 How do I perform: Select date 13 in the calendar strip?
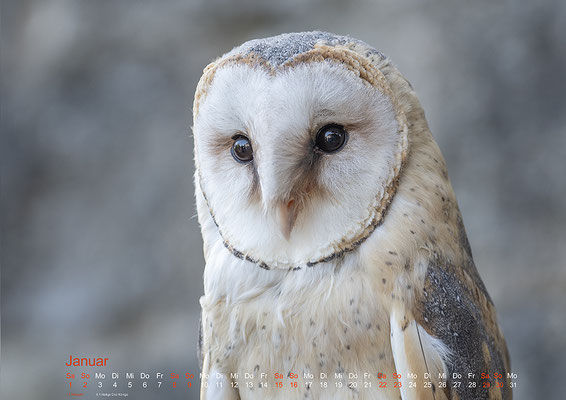tap(249, 385)
